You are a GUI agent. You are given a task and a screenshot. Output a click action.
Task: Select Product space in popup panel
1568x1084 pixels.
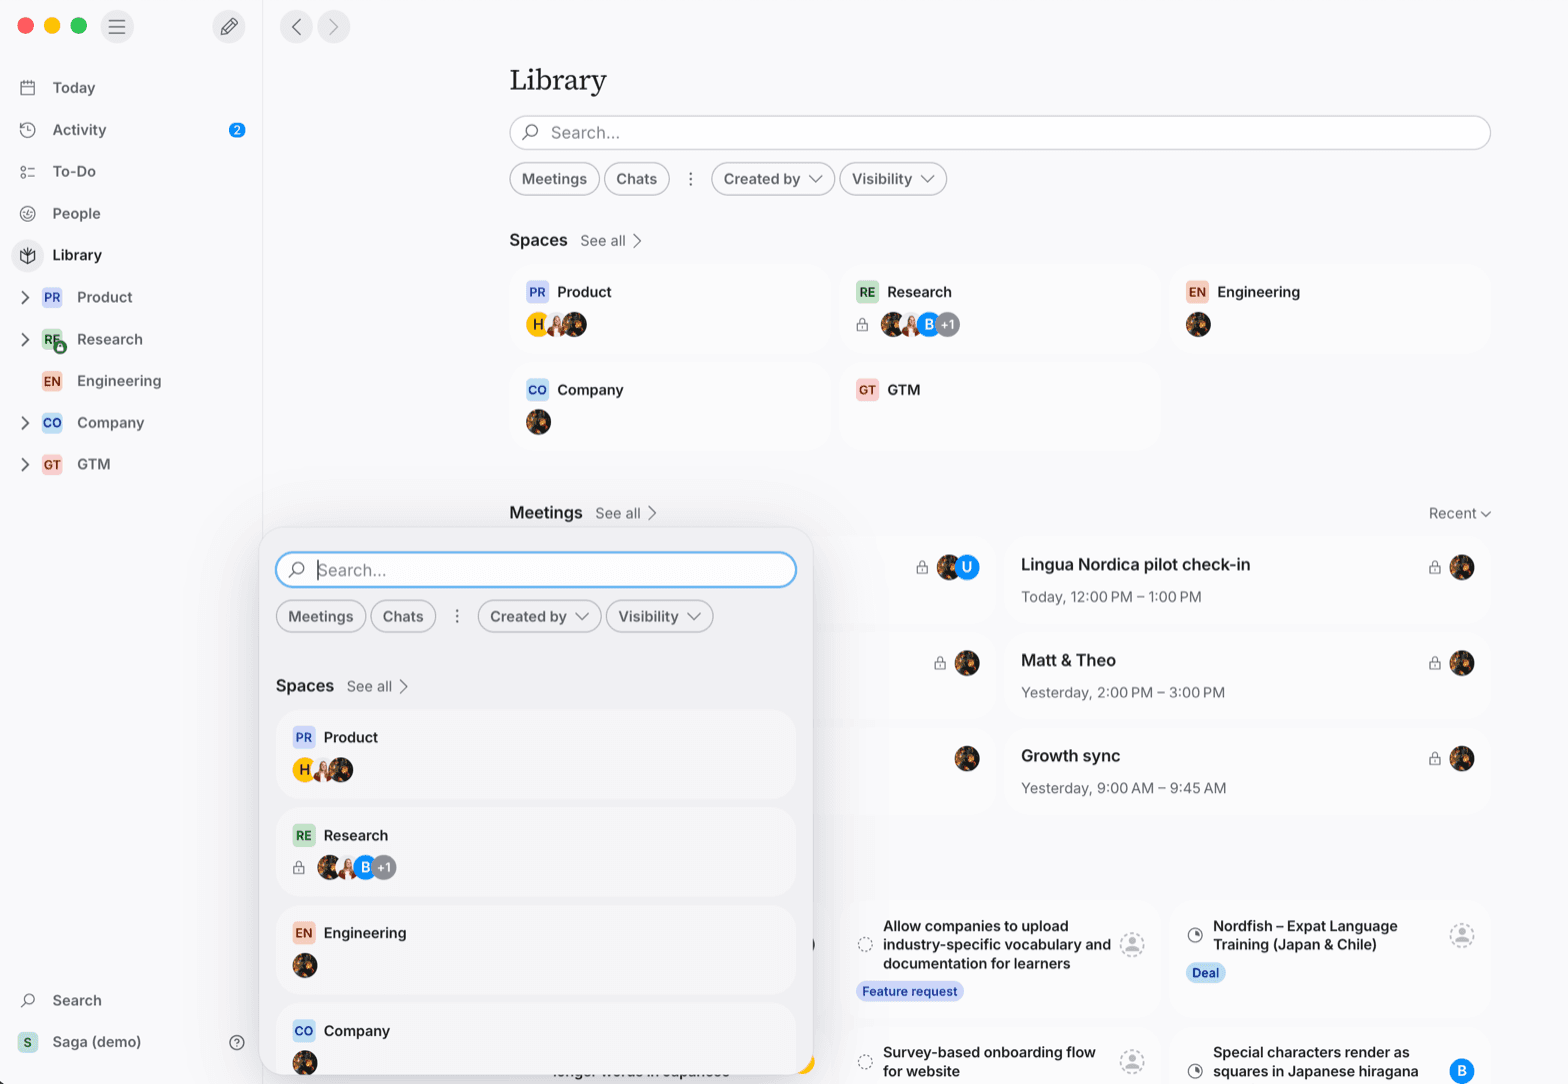[x=536, y=754]
